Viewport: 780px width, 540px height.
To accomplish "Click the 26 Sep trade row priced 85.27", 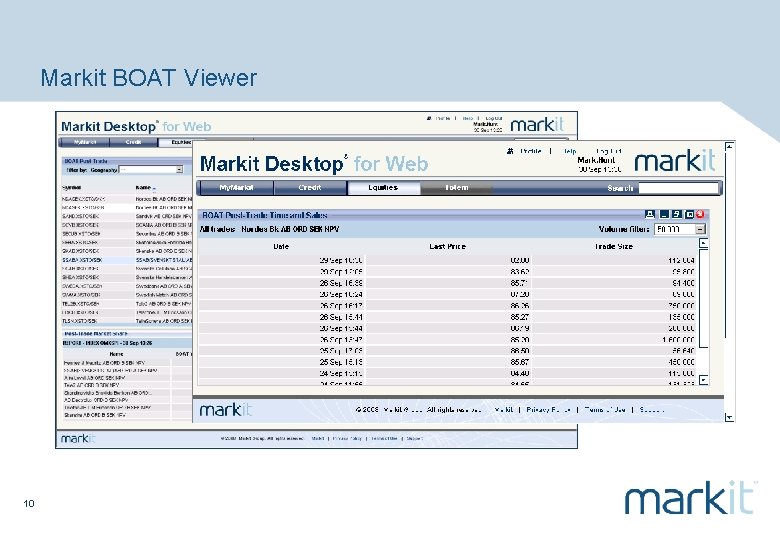I will click(x=448, y=317).
